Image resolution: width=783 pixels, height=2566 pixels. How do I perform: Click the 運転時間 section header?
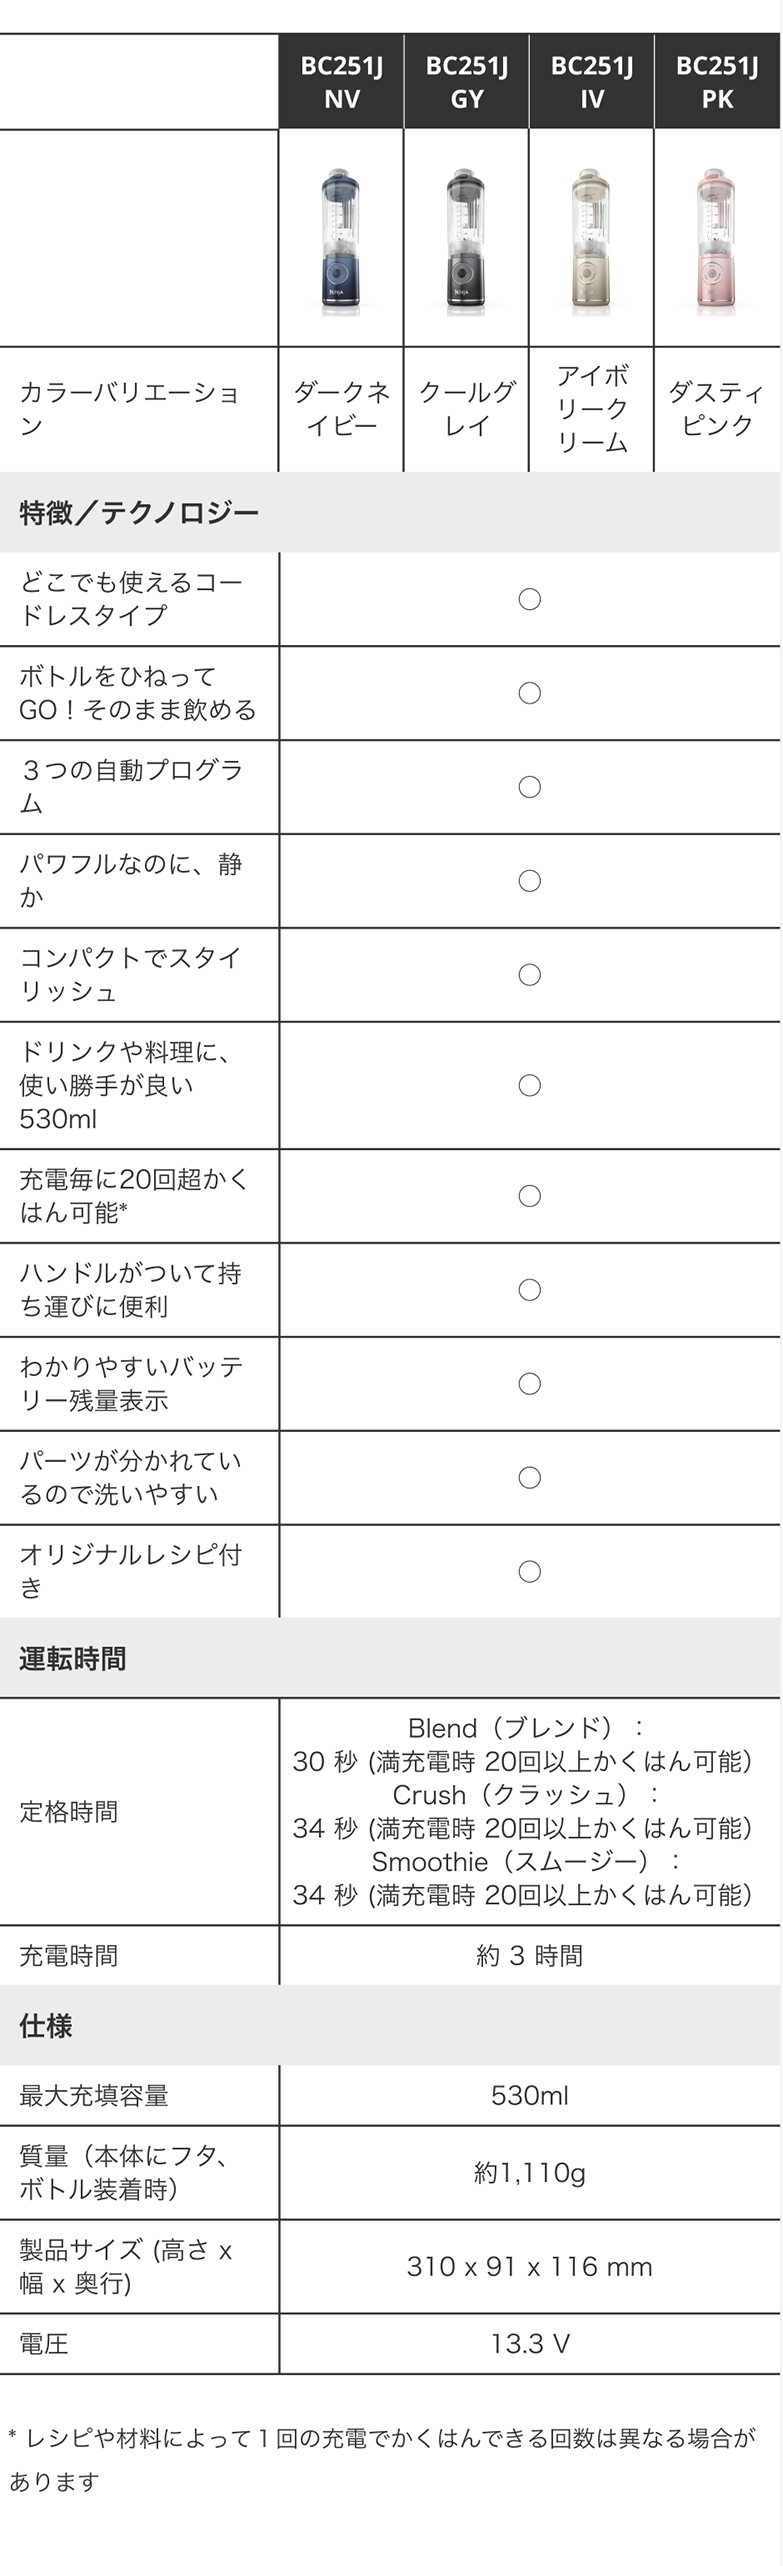click(72, 1659)
